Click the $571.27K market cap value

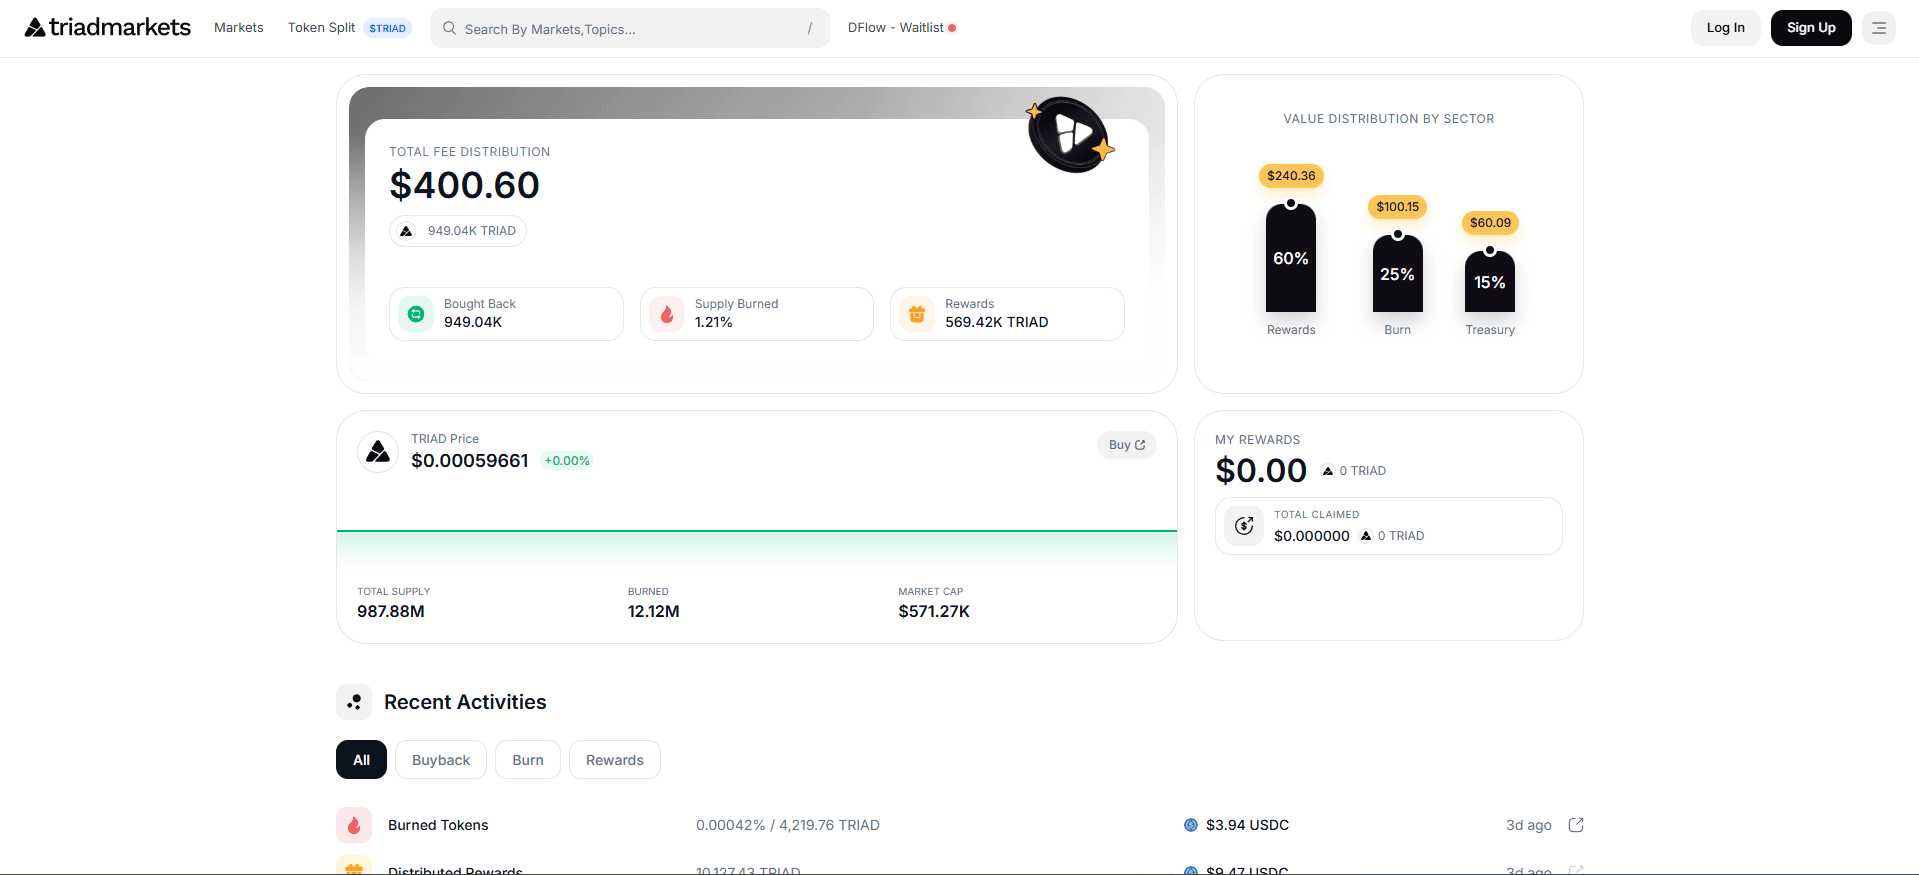(x=934, y=611)
